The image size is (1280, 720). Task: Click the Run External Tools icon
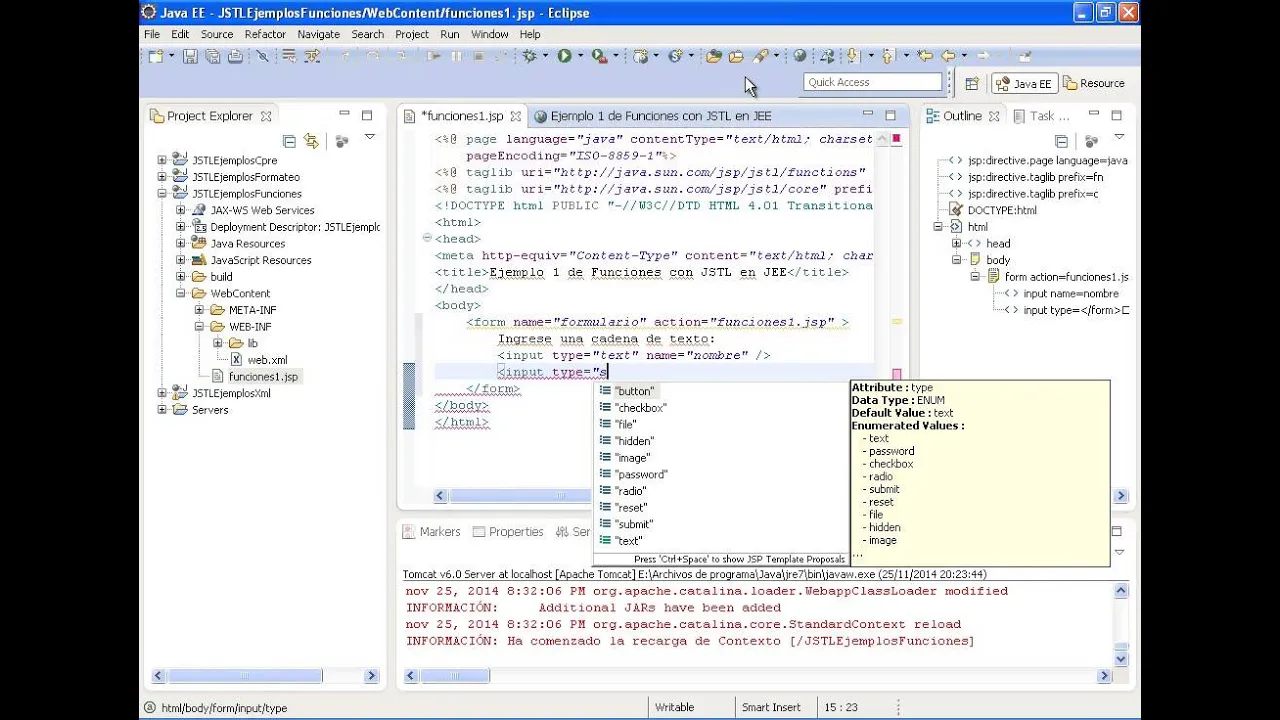click(598, 57)
